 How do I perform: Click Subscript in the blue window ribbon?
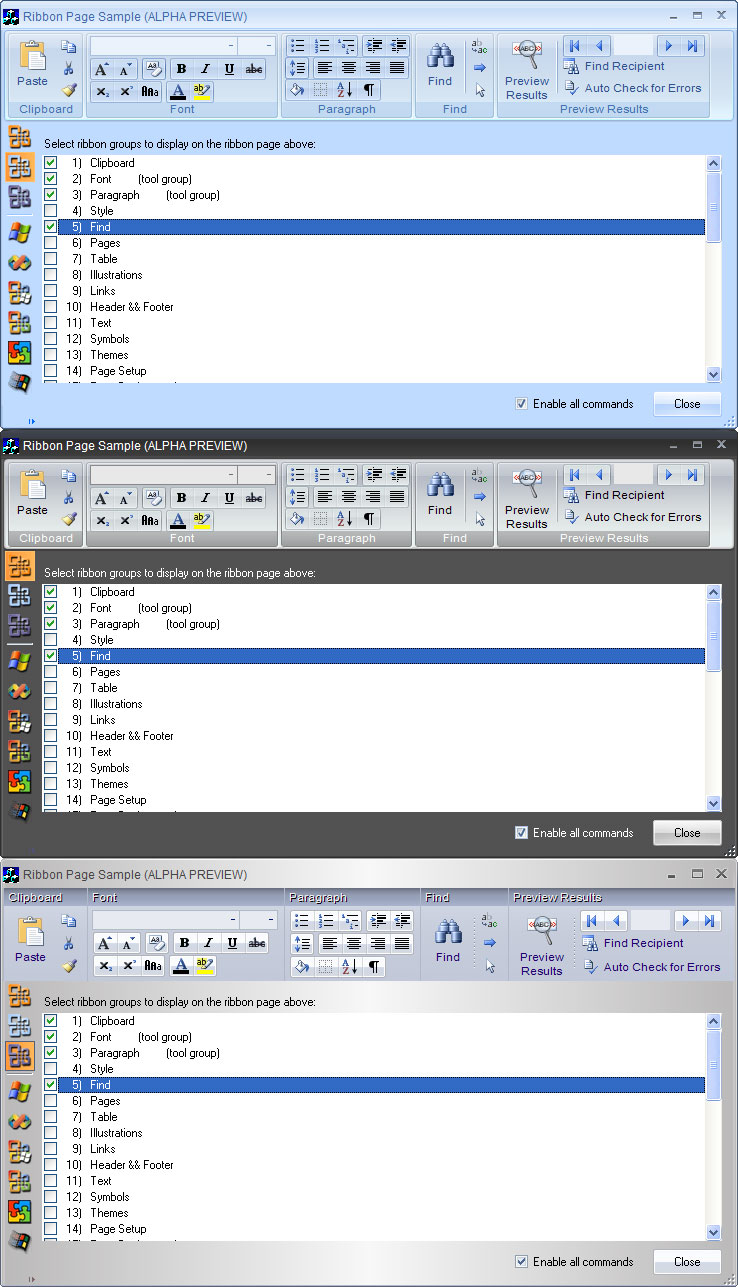[103, 91]
